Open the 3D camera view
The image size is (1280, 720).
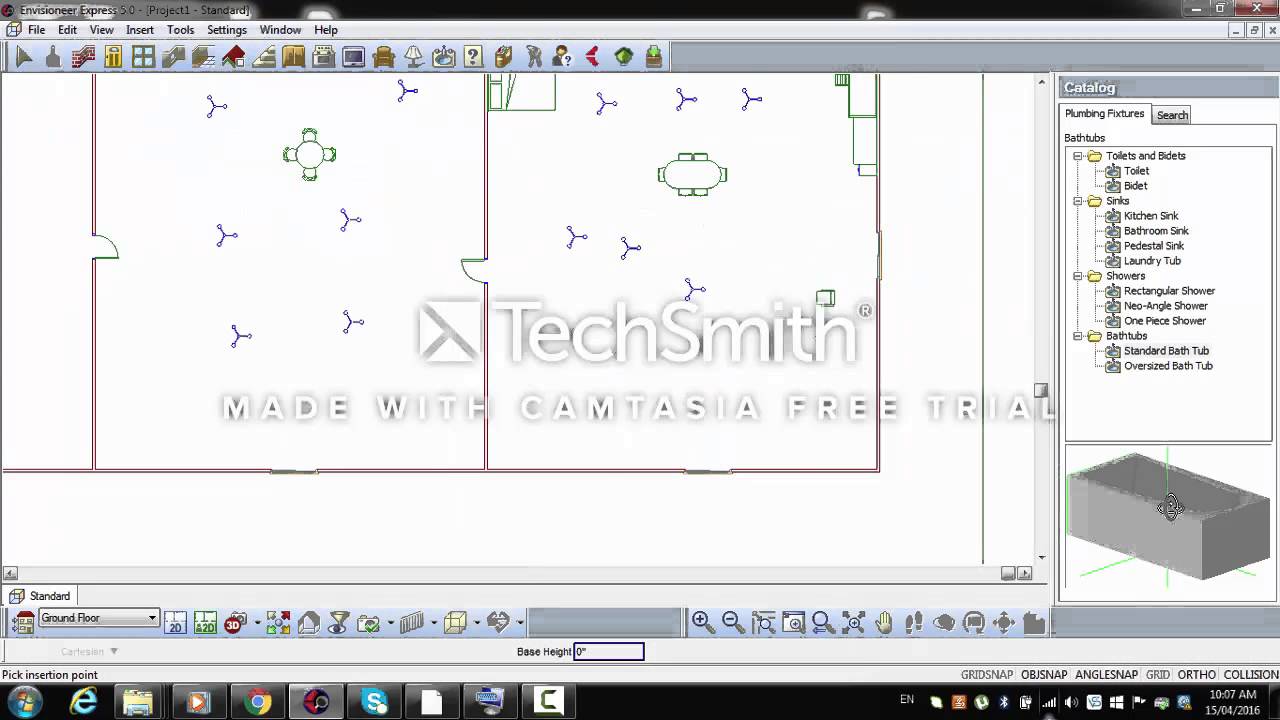coord(235,623)
